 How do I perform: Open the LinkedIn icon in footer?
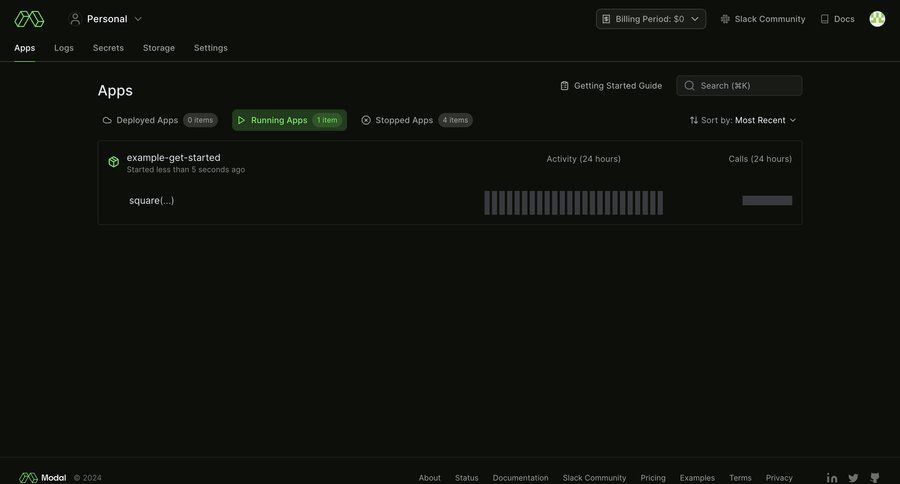click(832, 478)
